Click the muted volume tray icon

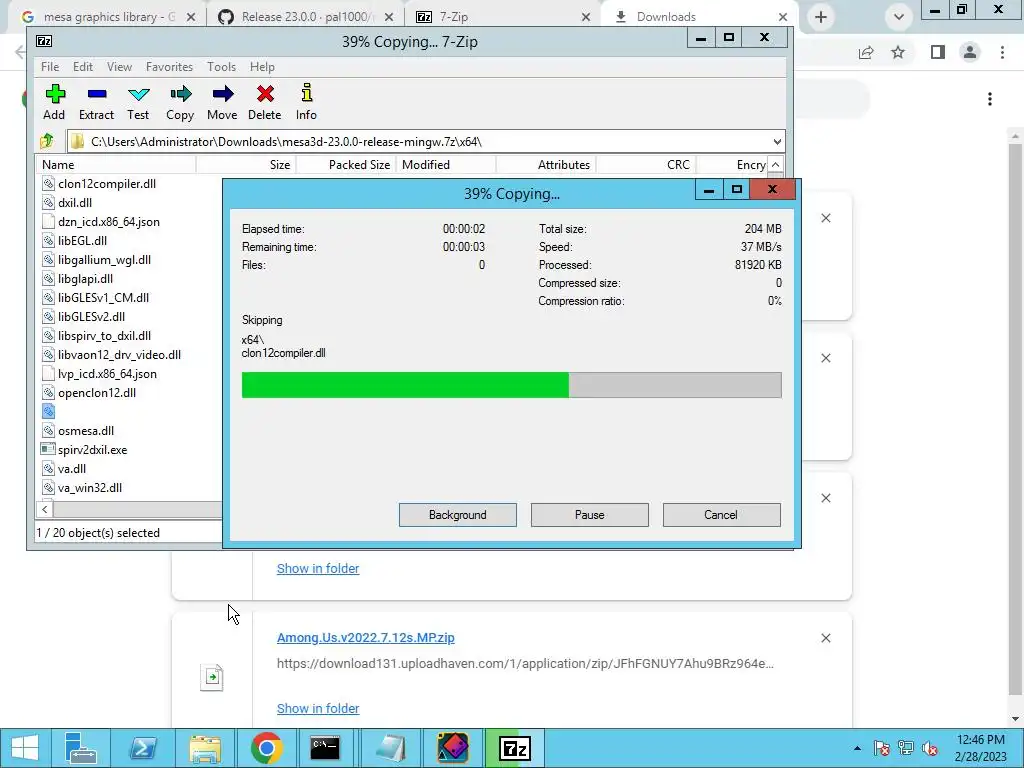click(x=930, y=748)
